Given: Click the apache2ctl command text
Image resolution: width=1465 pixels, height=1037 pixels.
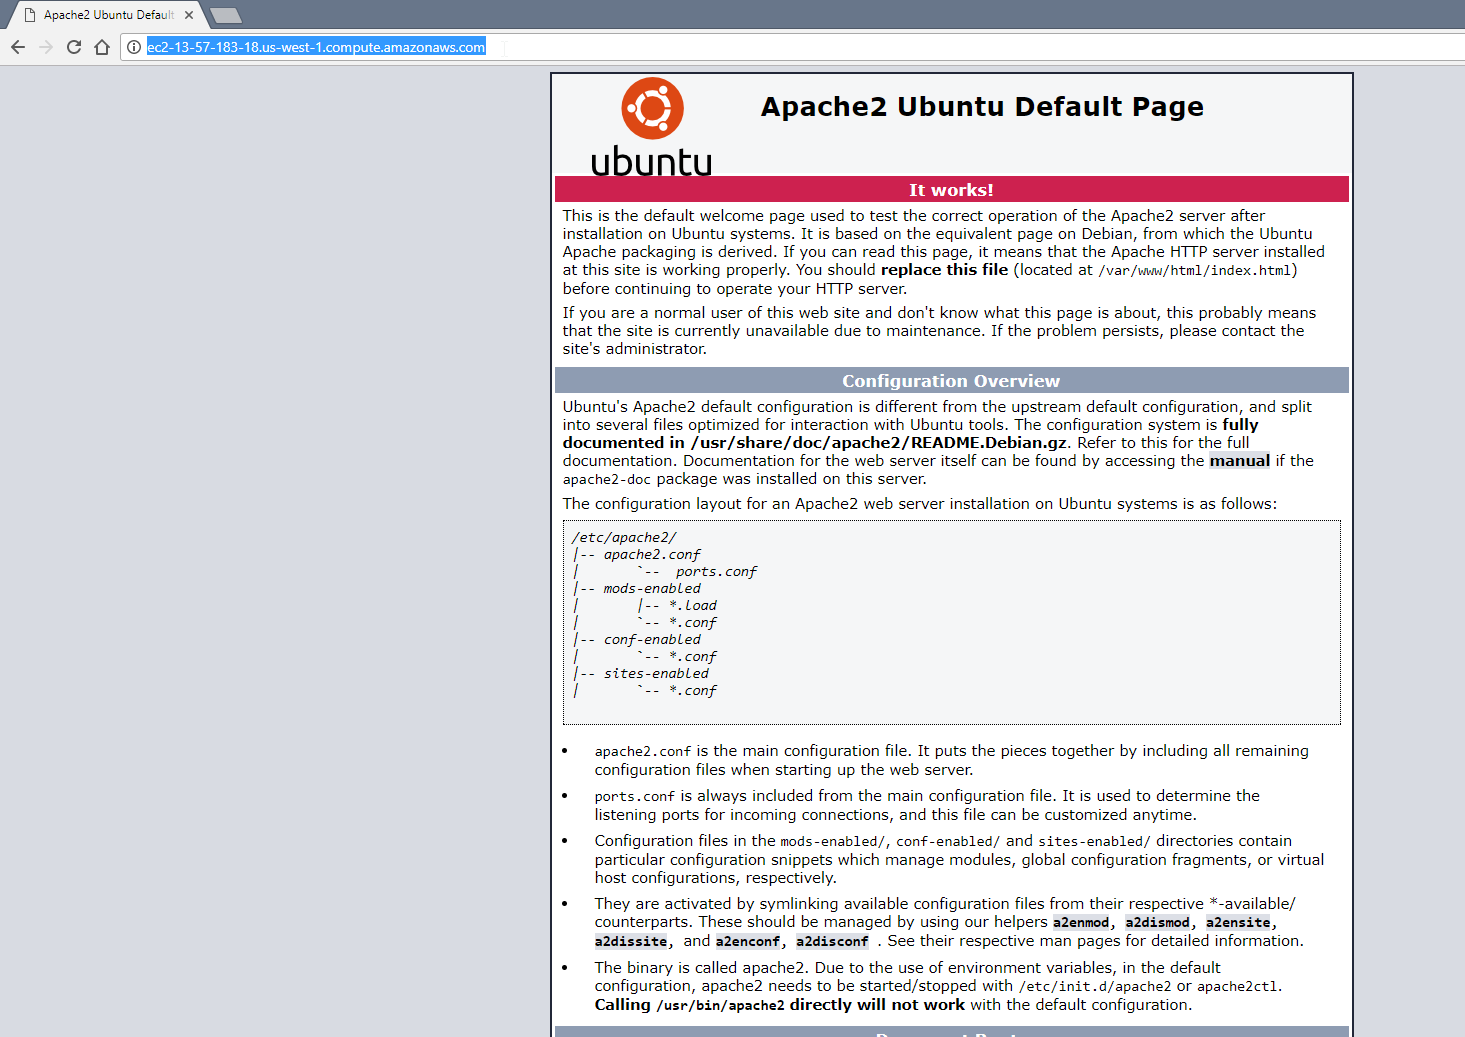Looking at the screenshot, I should pos(1237,987).
